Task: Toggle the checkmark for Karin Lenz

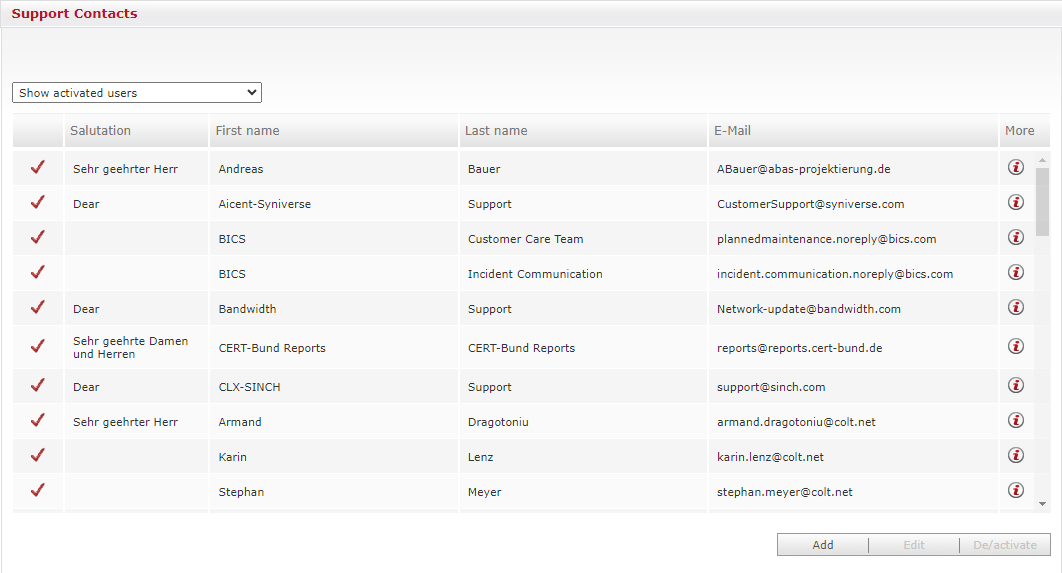Action: pyautogui.click(x=38, y=456)
